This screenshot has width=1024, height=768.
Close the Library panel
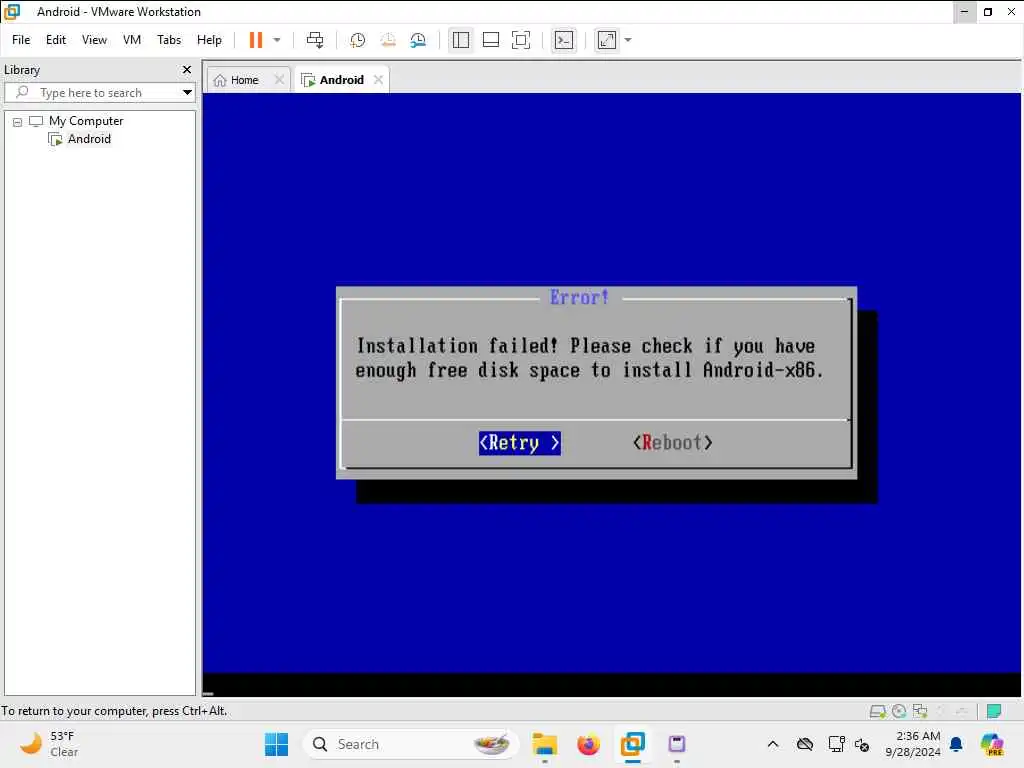pyautogui.click(x=187, y=69)
